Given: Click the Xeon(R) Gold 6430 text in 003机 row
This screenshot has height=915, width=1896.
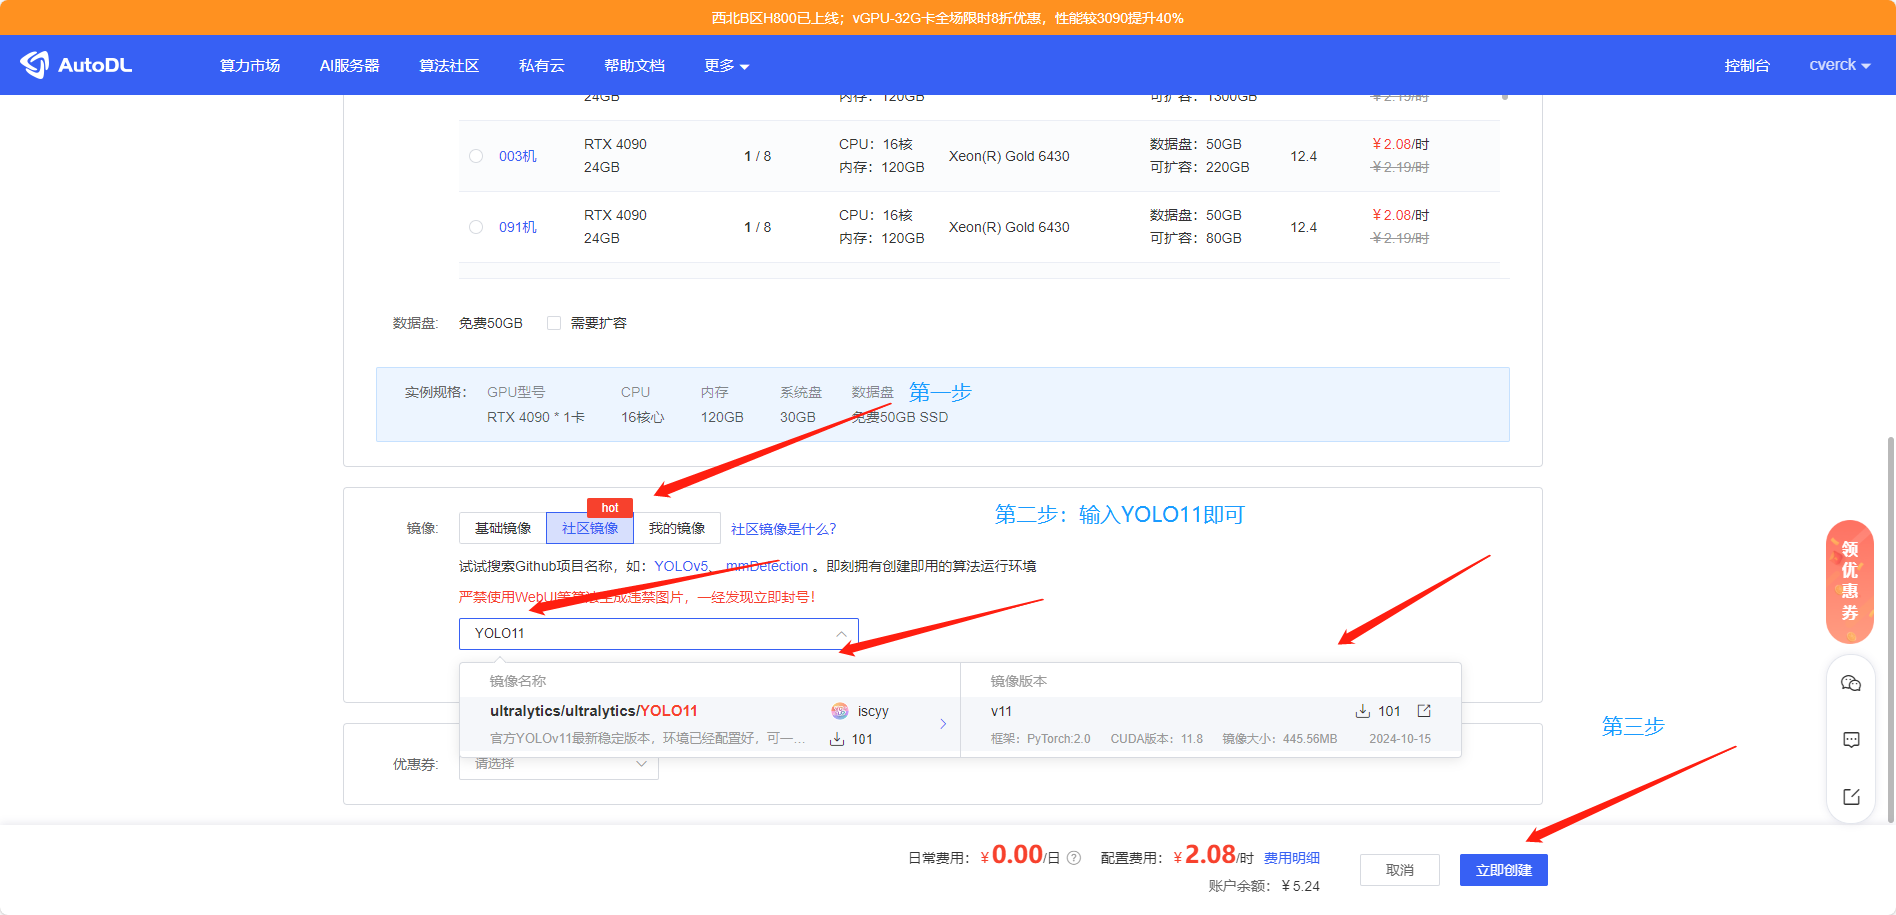Looking at the screenshot, I should (x=1009, y=156).
